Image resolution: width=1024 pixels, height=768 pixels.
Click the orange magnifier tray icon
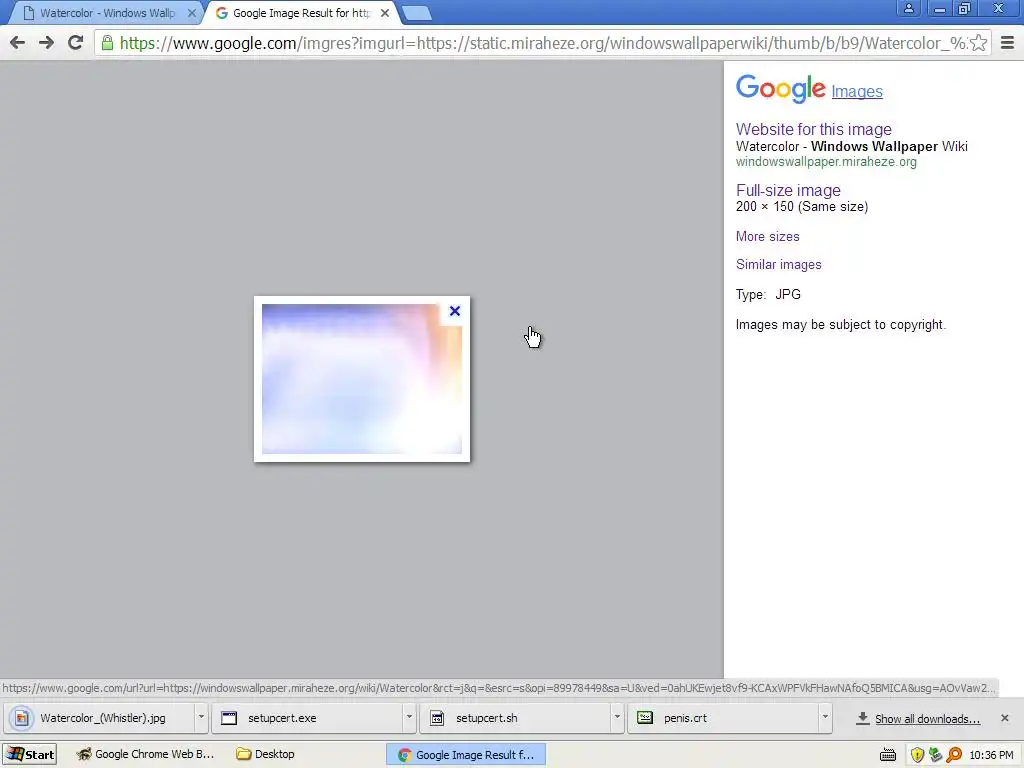953,756
